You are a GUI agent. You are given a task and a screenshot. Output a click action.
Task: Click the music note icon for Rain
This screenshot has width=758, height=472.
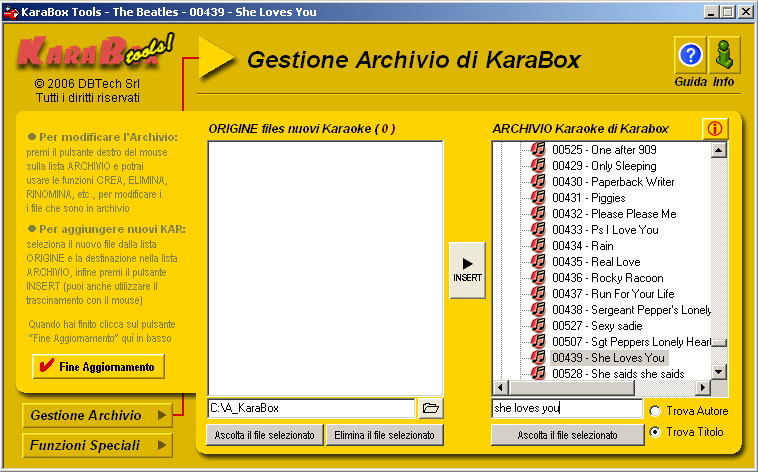tap(538, 245)
